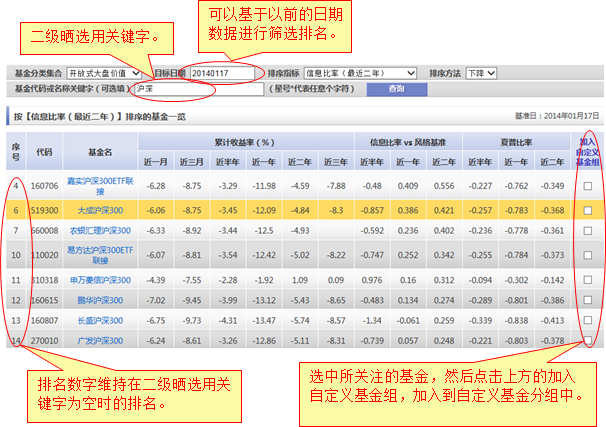Open the 嘉实沪深300ETF联接 fund link
Viewport: 606px width, 427px height.
point(100,186)
